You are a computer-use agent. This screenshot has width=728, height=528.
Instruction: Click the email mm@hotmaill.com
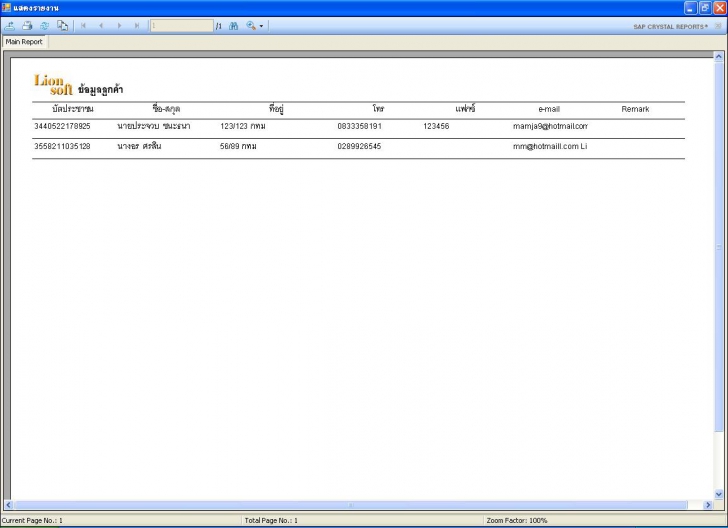click(x=546, y=146)
